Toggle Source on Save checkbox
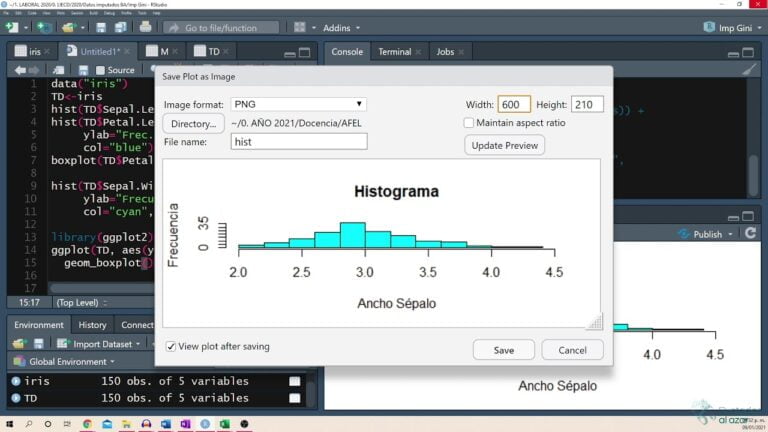The image size is (768, 432). (x=100, y=70)
